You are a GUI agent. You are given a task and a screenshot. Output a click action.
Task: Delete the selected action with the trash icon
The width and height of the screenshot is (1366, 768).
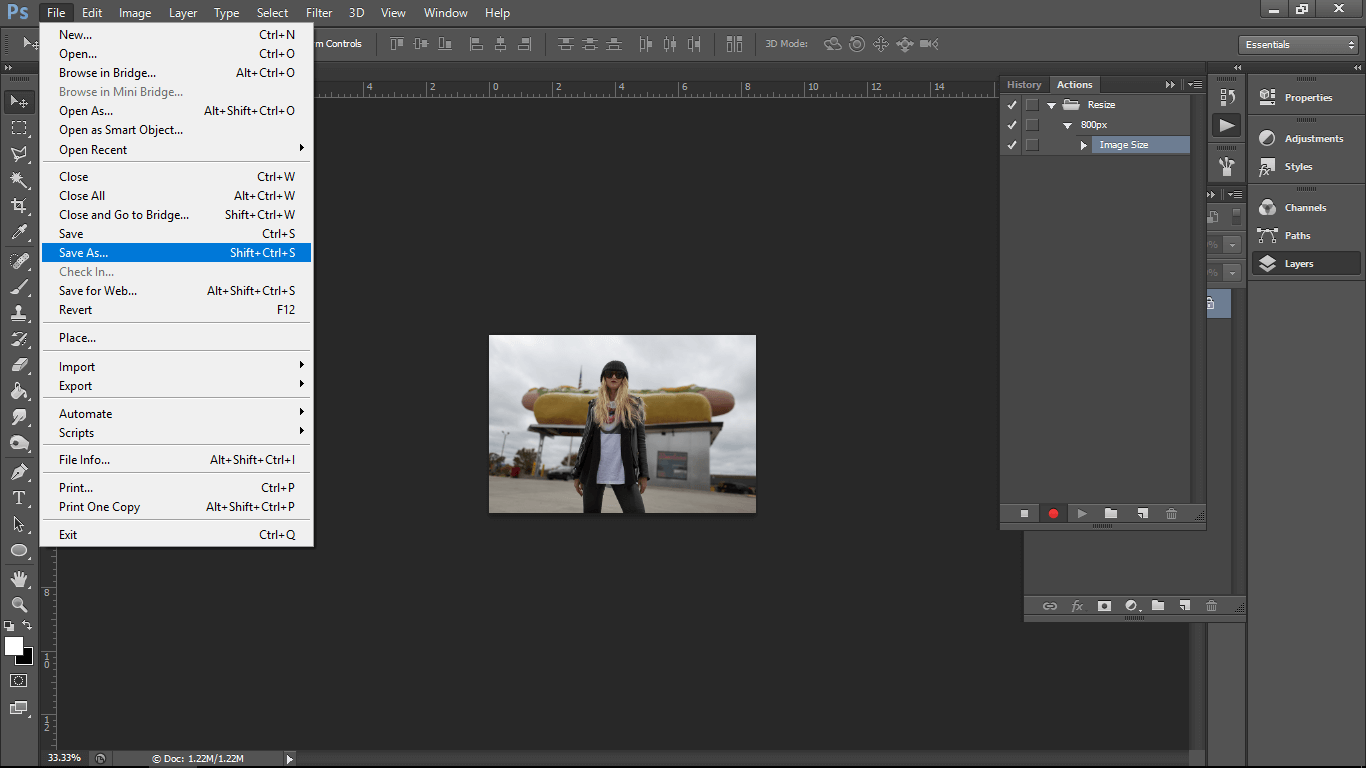point(1171,513)
